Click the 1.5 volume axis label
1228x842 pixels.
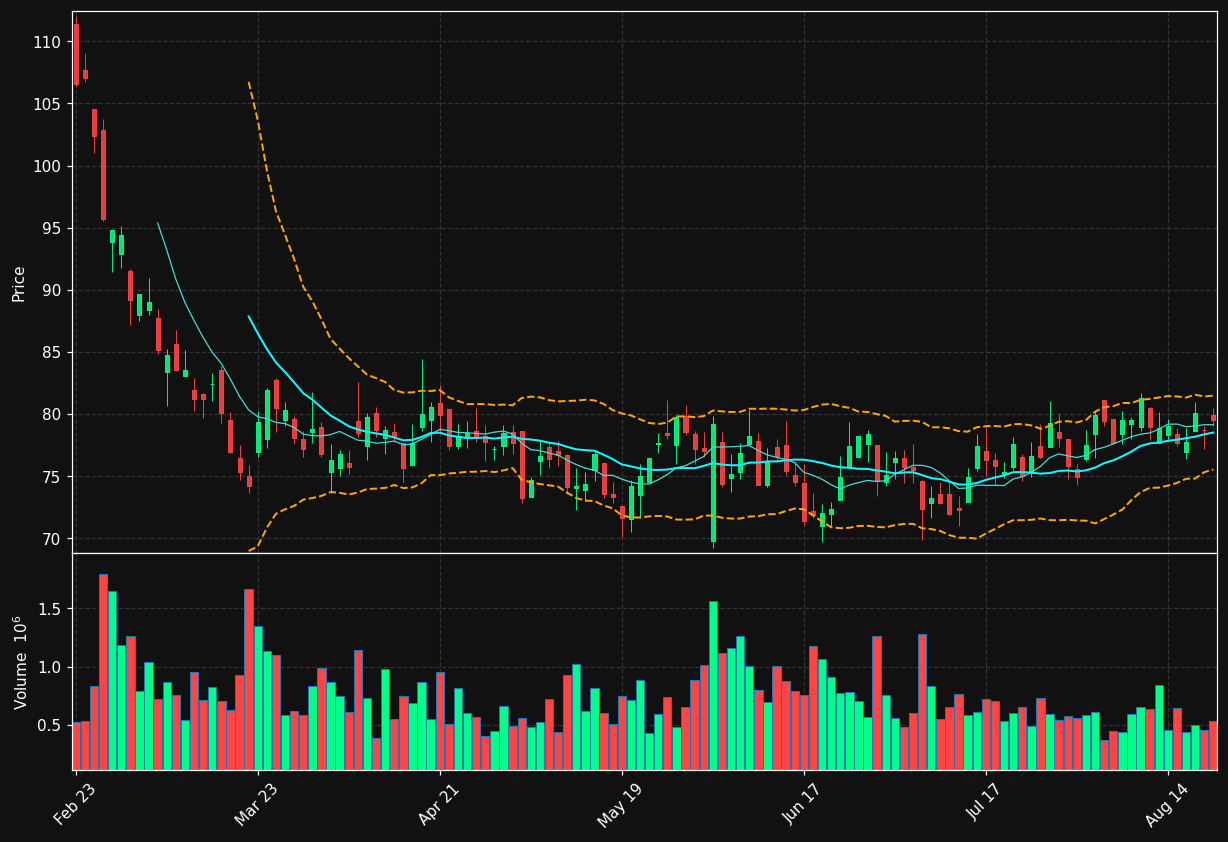50,609
